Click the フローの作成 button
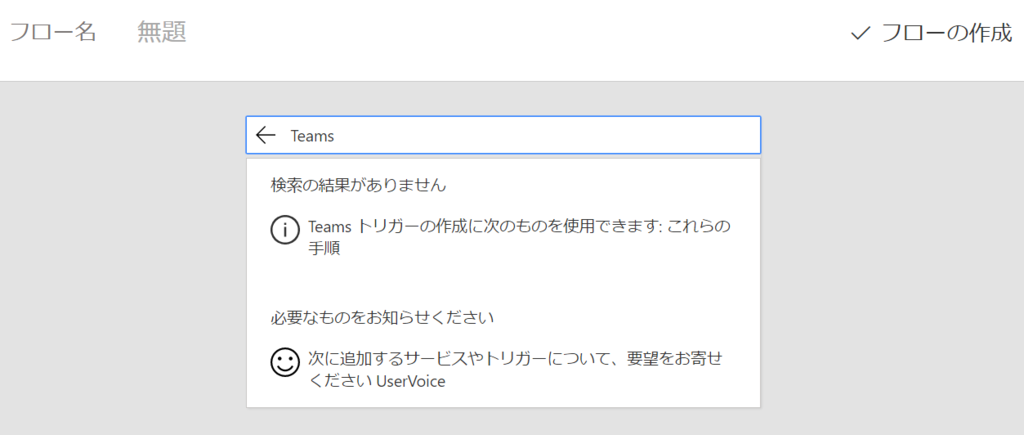 point(931,33)
